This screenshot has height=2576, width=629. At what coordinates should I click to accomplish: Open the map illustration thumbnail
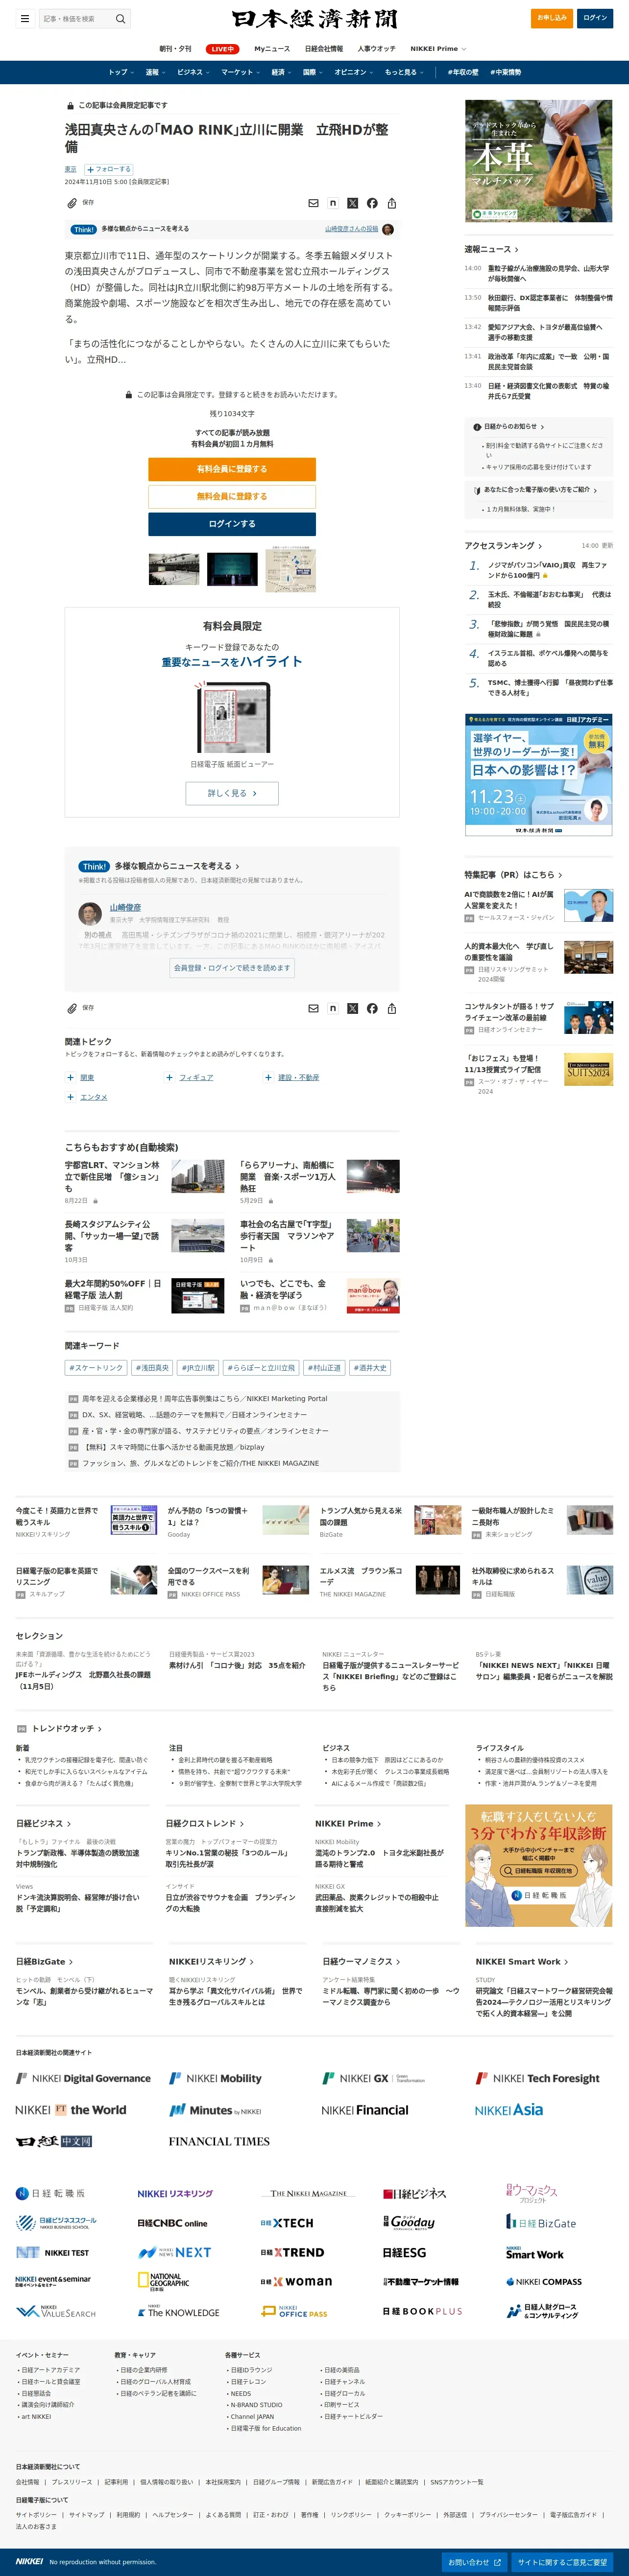point(291,569)
